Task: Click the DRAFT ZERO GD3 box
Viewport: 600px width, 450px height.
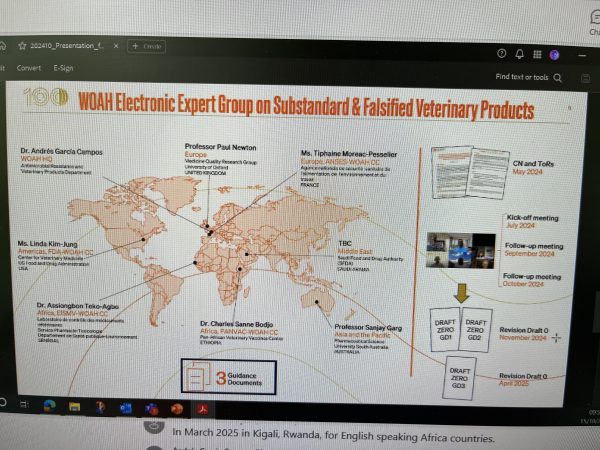Action: (x=459, y=378)
